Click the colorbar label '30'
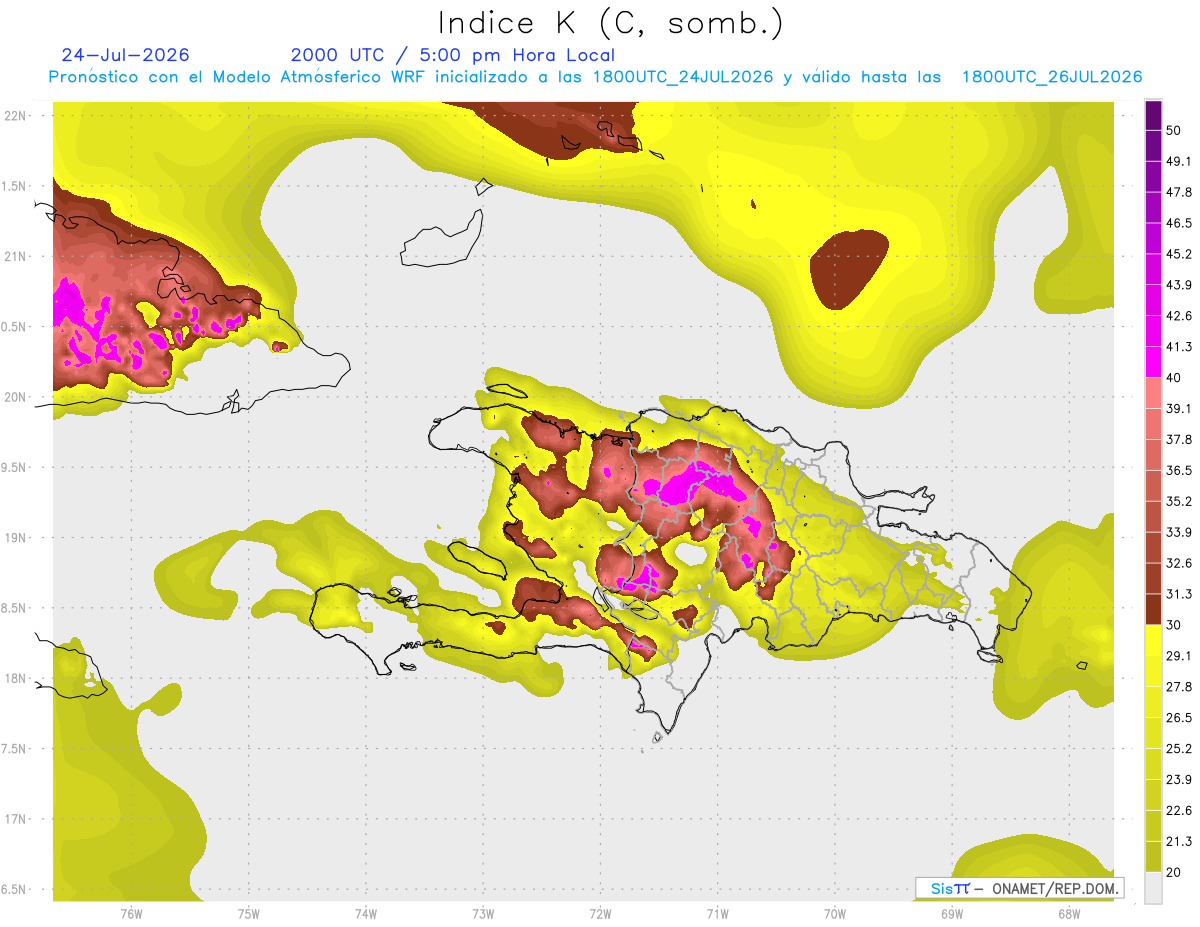Viewport: 1200px width, 927px height. click(x=1173, y=625)
